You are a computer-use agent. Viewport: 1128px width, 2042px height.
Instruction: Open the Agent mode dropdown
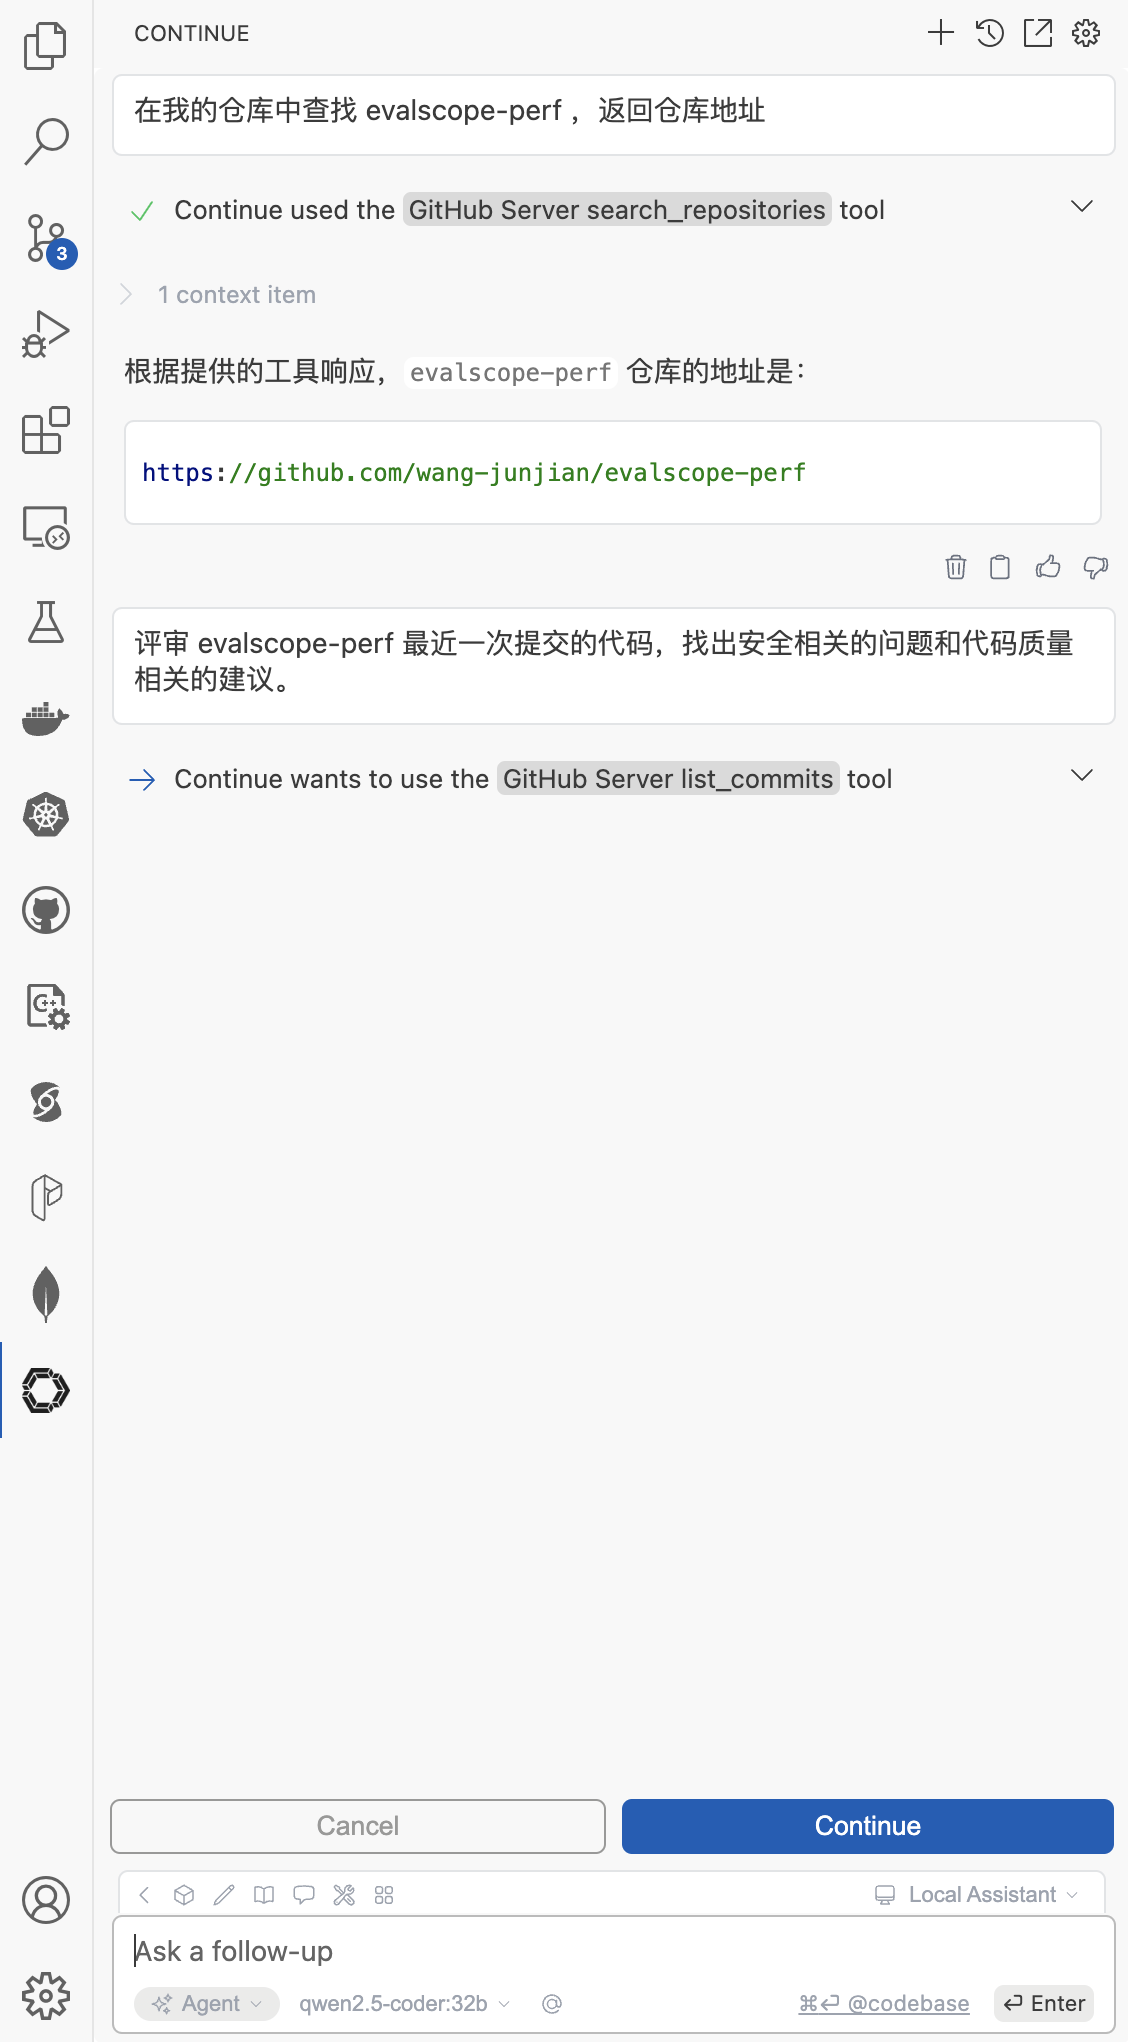click(x=207, y=2003)
